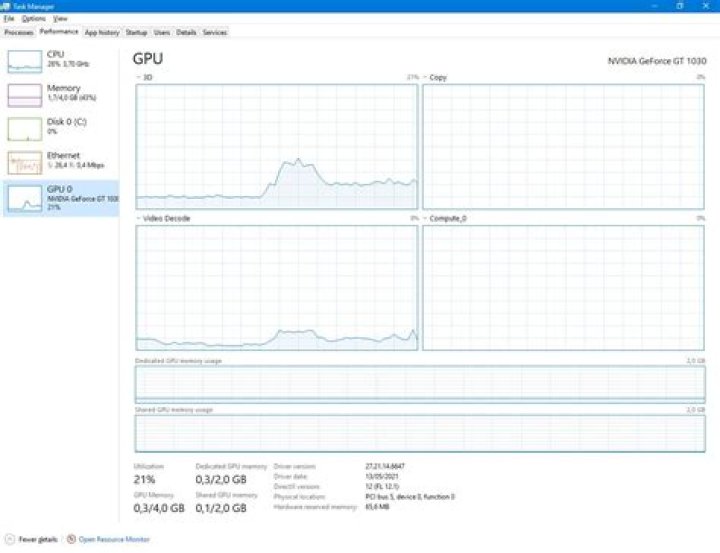Open the Options menu

(x=34, y=19)
